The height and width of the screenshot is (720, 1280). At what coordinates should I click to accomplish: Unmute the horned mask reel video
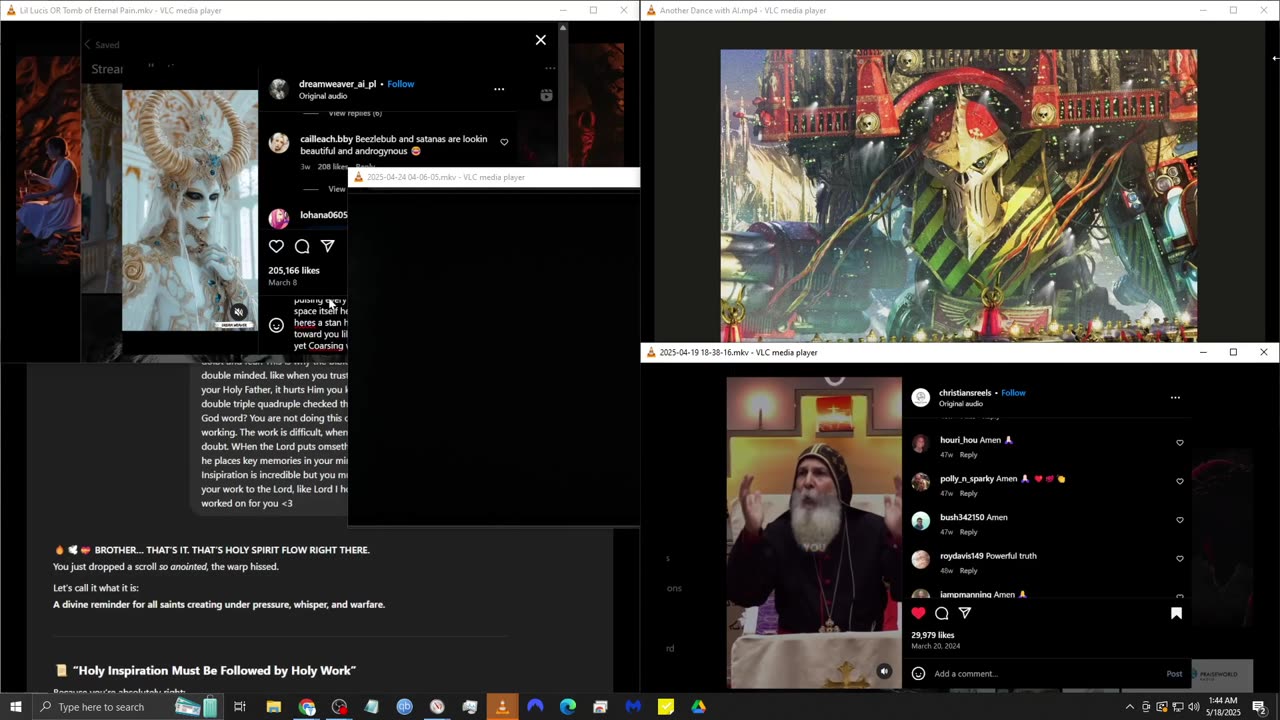(x=238, y=312)
